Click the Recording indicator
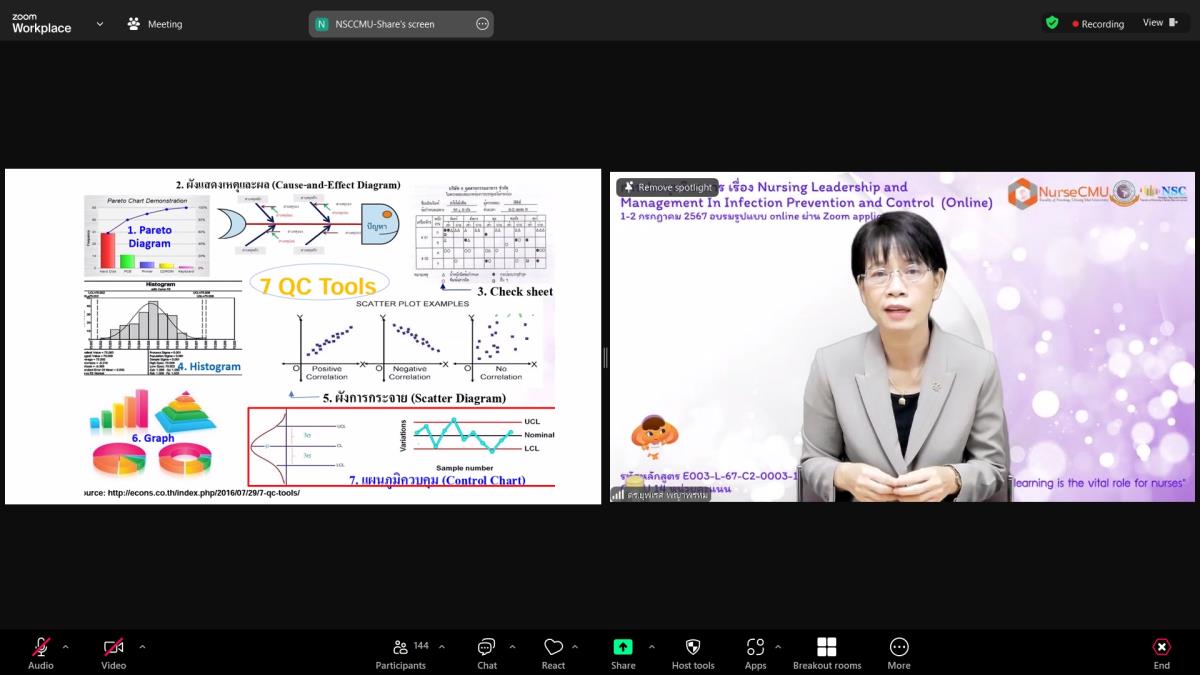Viewport: 1200px width, 675px height. coord(1098,24)
